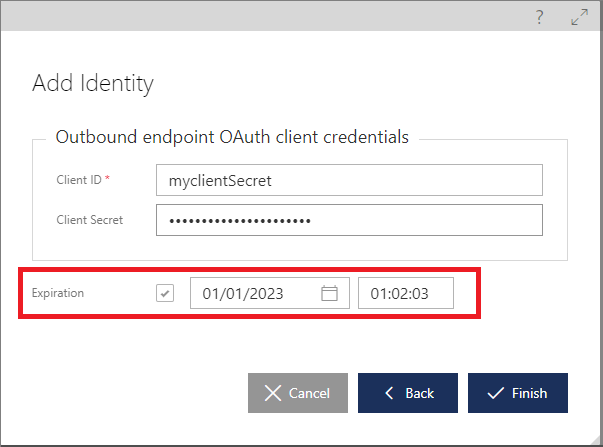Select the expiration time field 01:02:03
The width and height of the screenshot is (603, 447).
[x=406, y=293]
